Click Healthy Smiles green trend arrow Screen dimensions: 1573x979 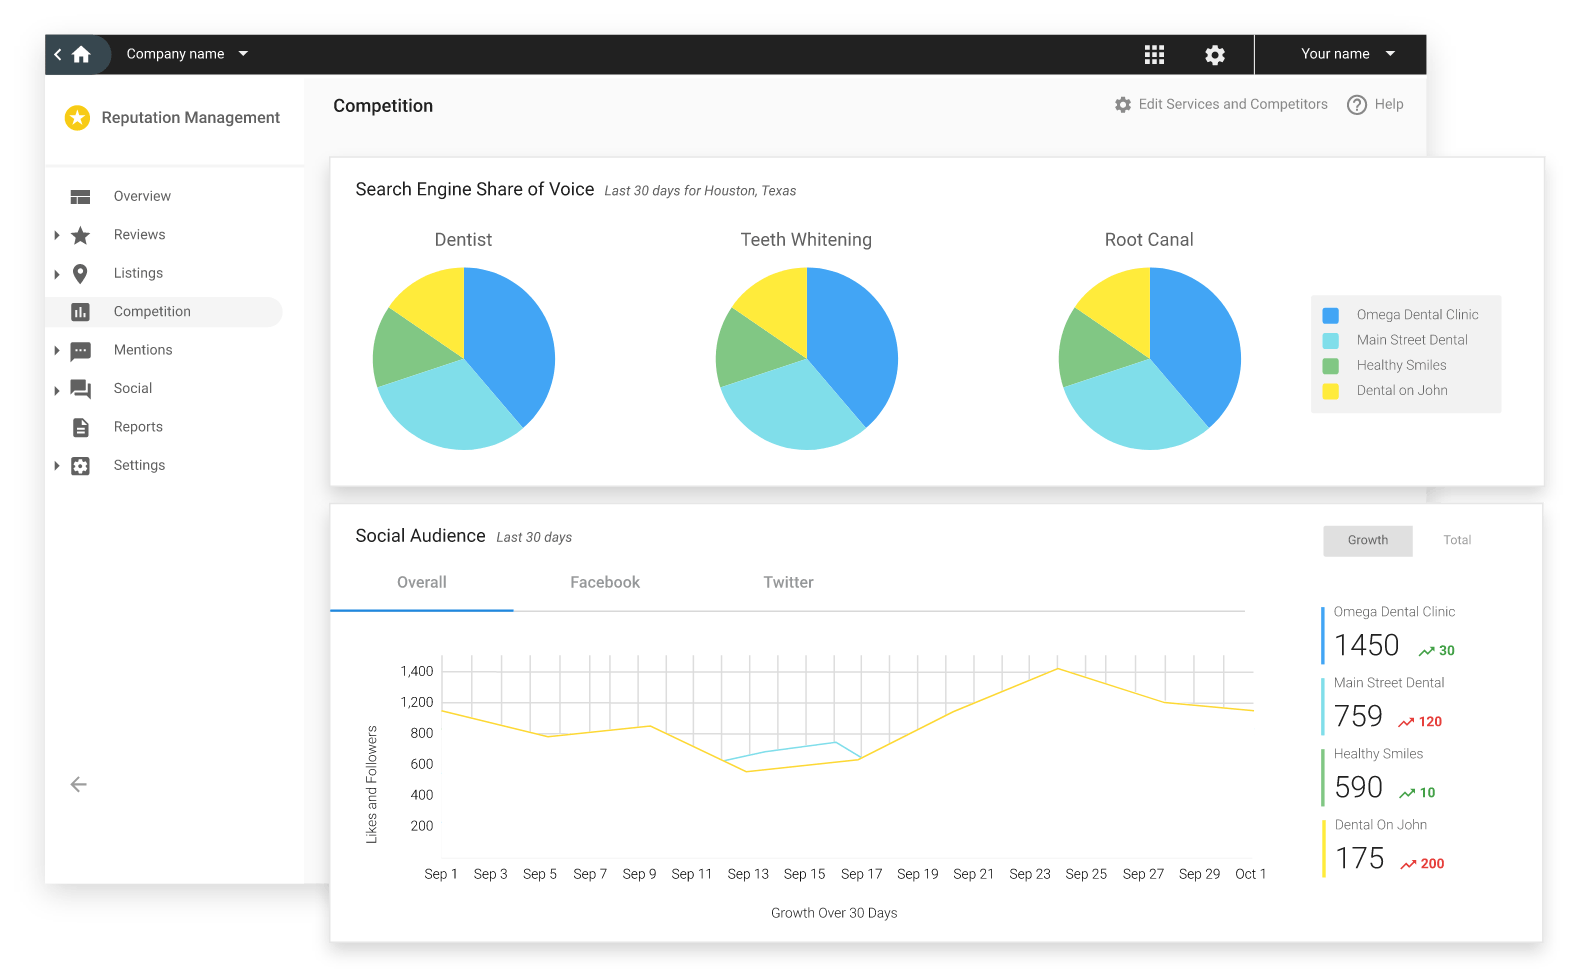click(1407, 793)
